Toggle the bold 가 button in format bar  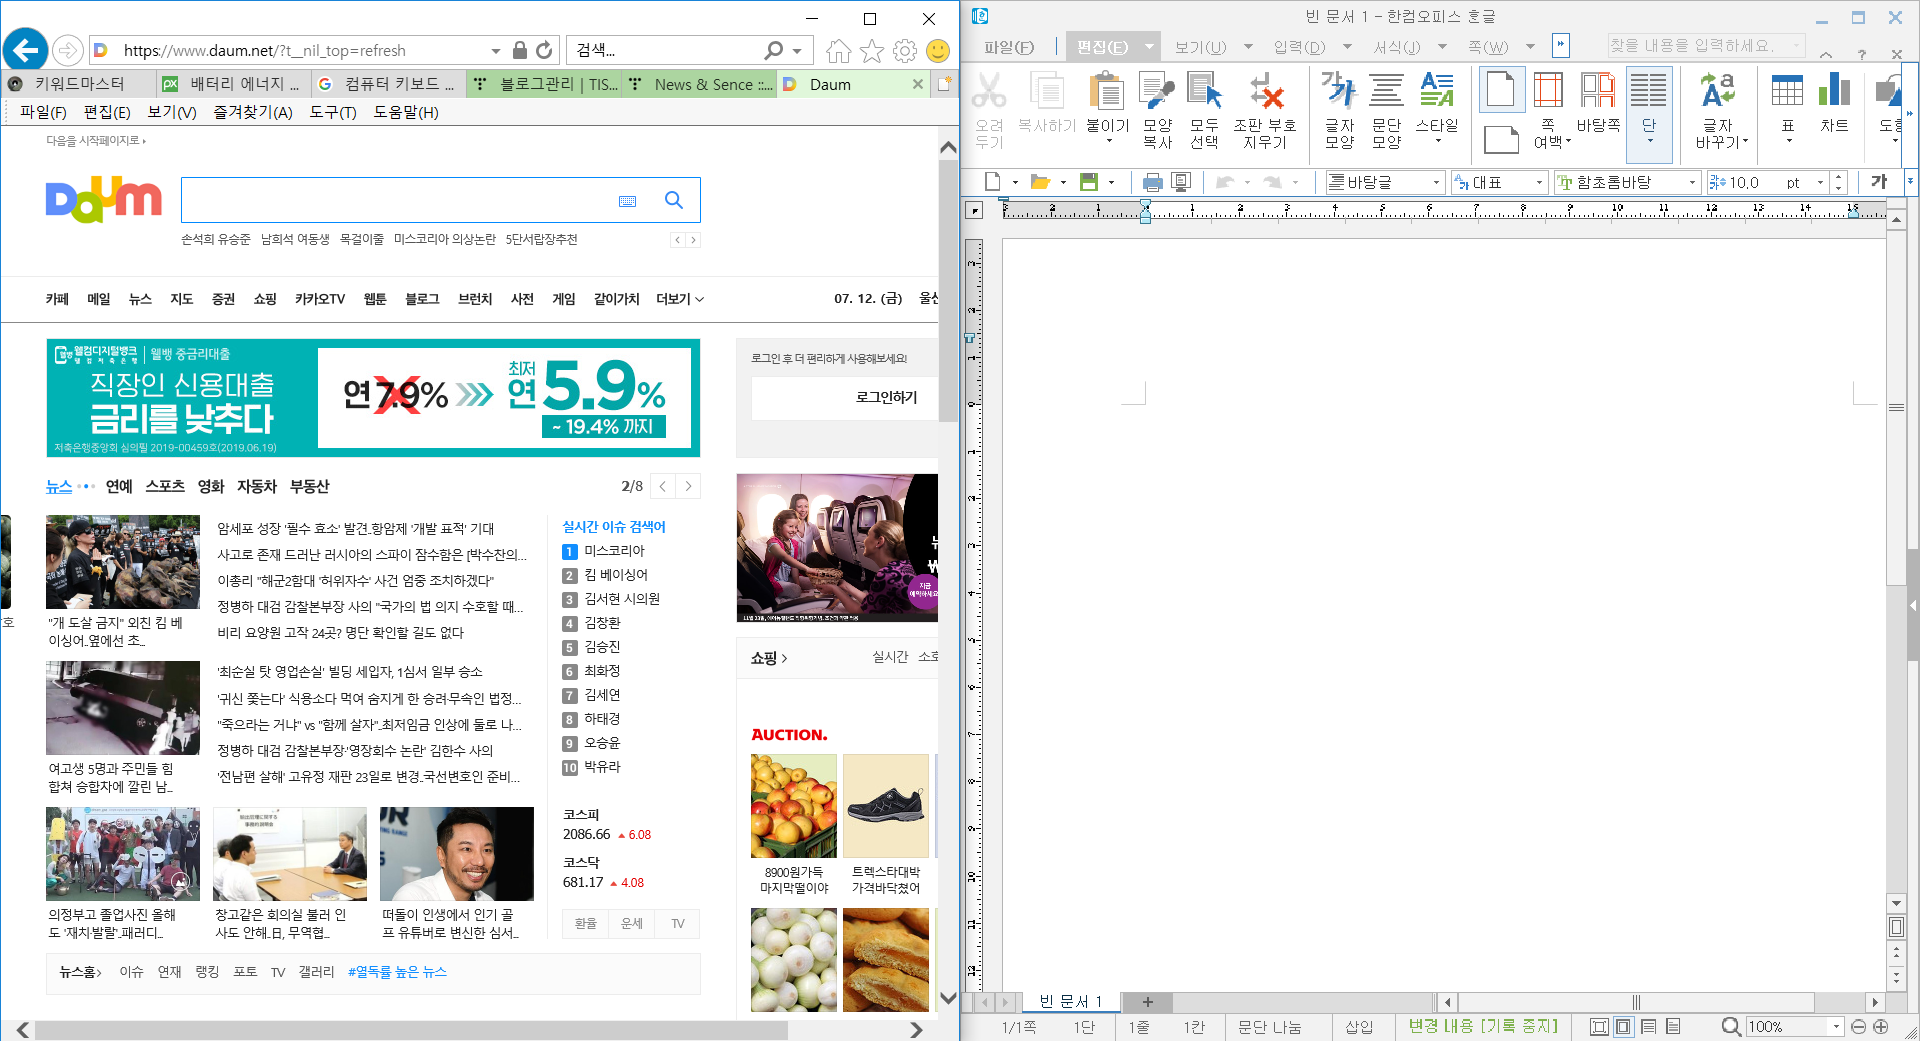1879,182
